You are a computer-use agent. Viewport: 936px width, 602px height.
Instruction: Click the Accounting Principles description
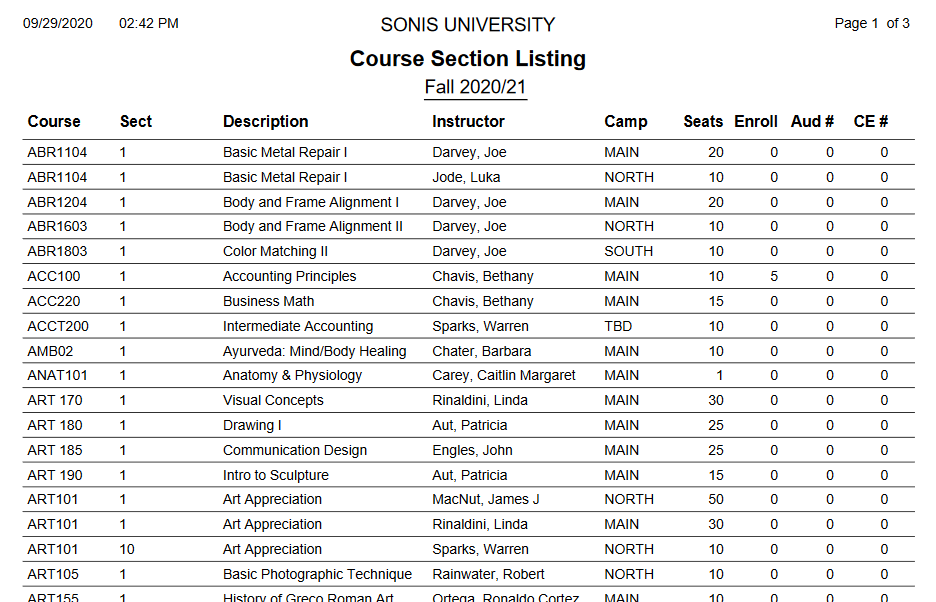(x=289, y=276)
